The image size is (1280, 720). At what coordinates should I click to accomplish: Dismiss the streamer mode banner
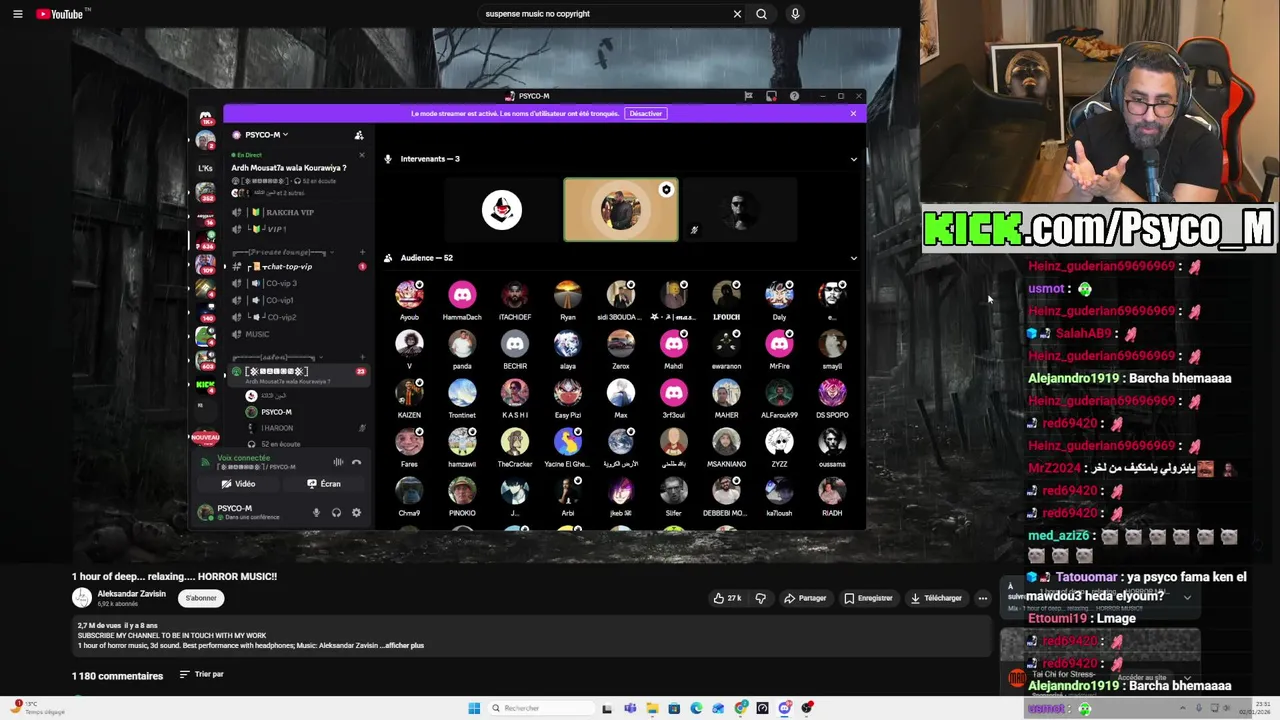pos(853,113)
